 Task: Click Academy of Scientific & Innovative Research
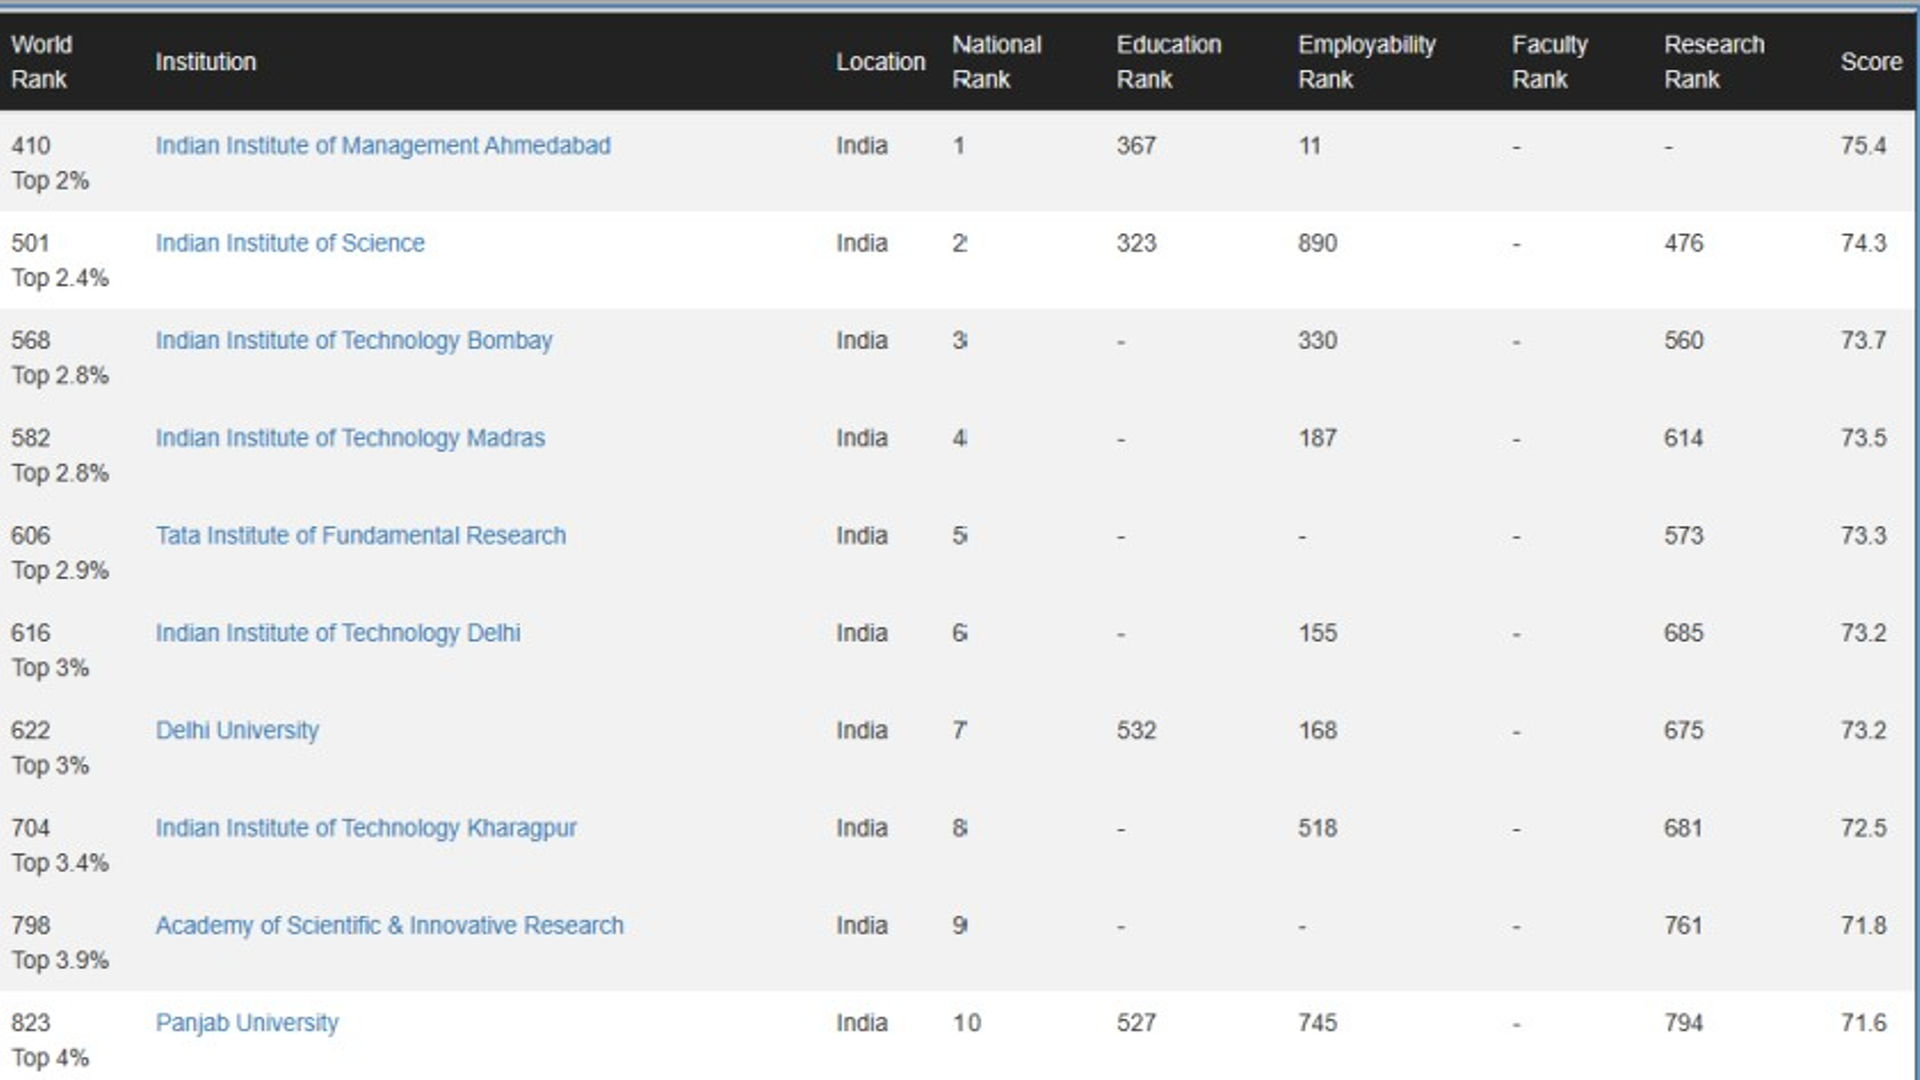click(389, 926)
